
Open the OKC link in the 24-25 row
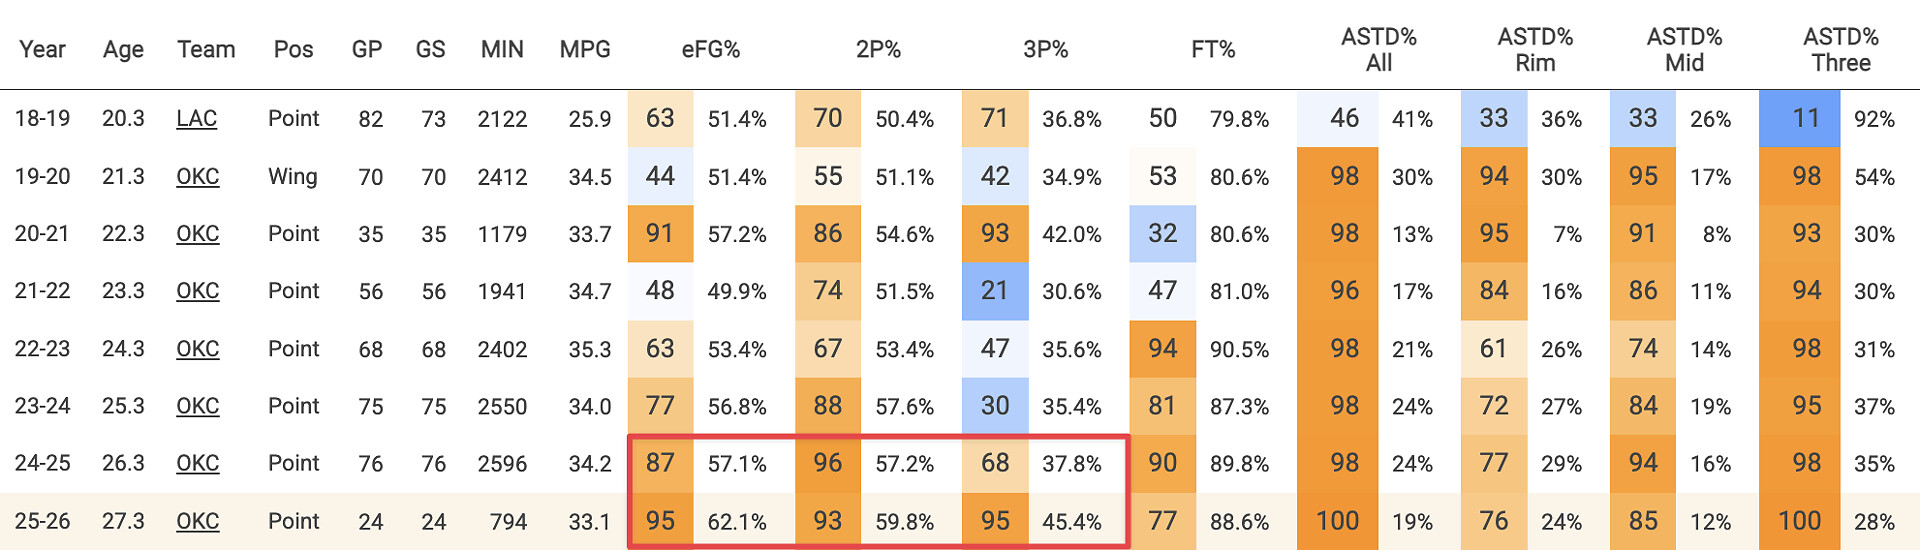pyautogui.click(x=197, y=464)
